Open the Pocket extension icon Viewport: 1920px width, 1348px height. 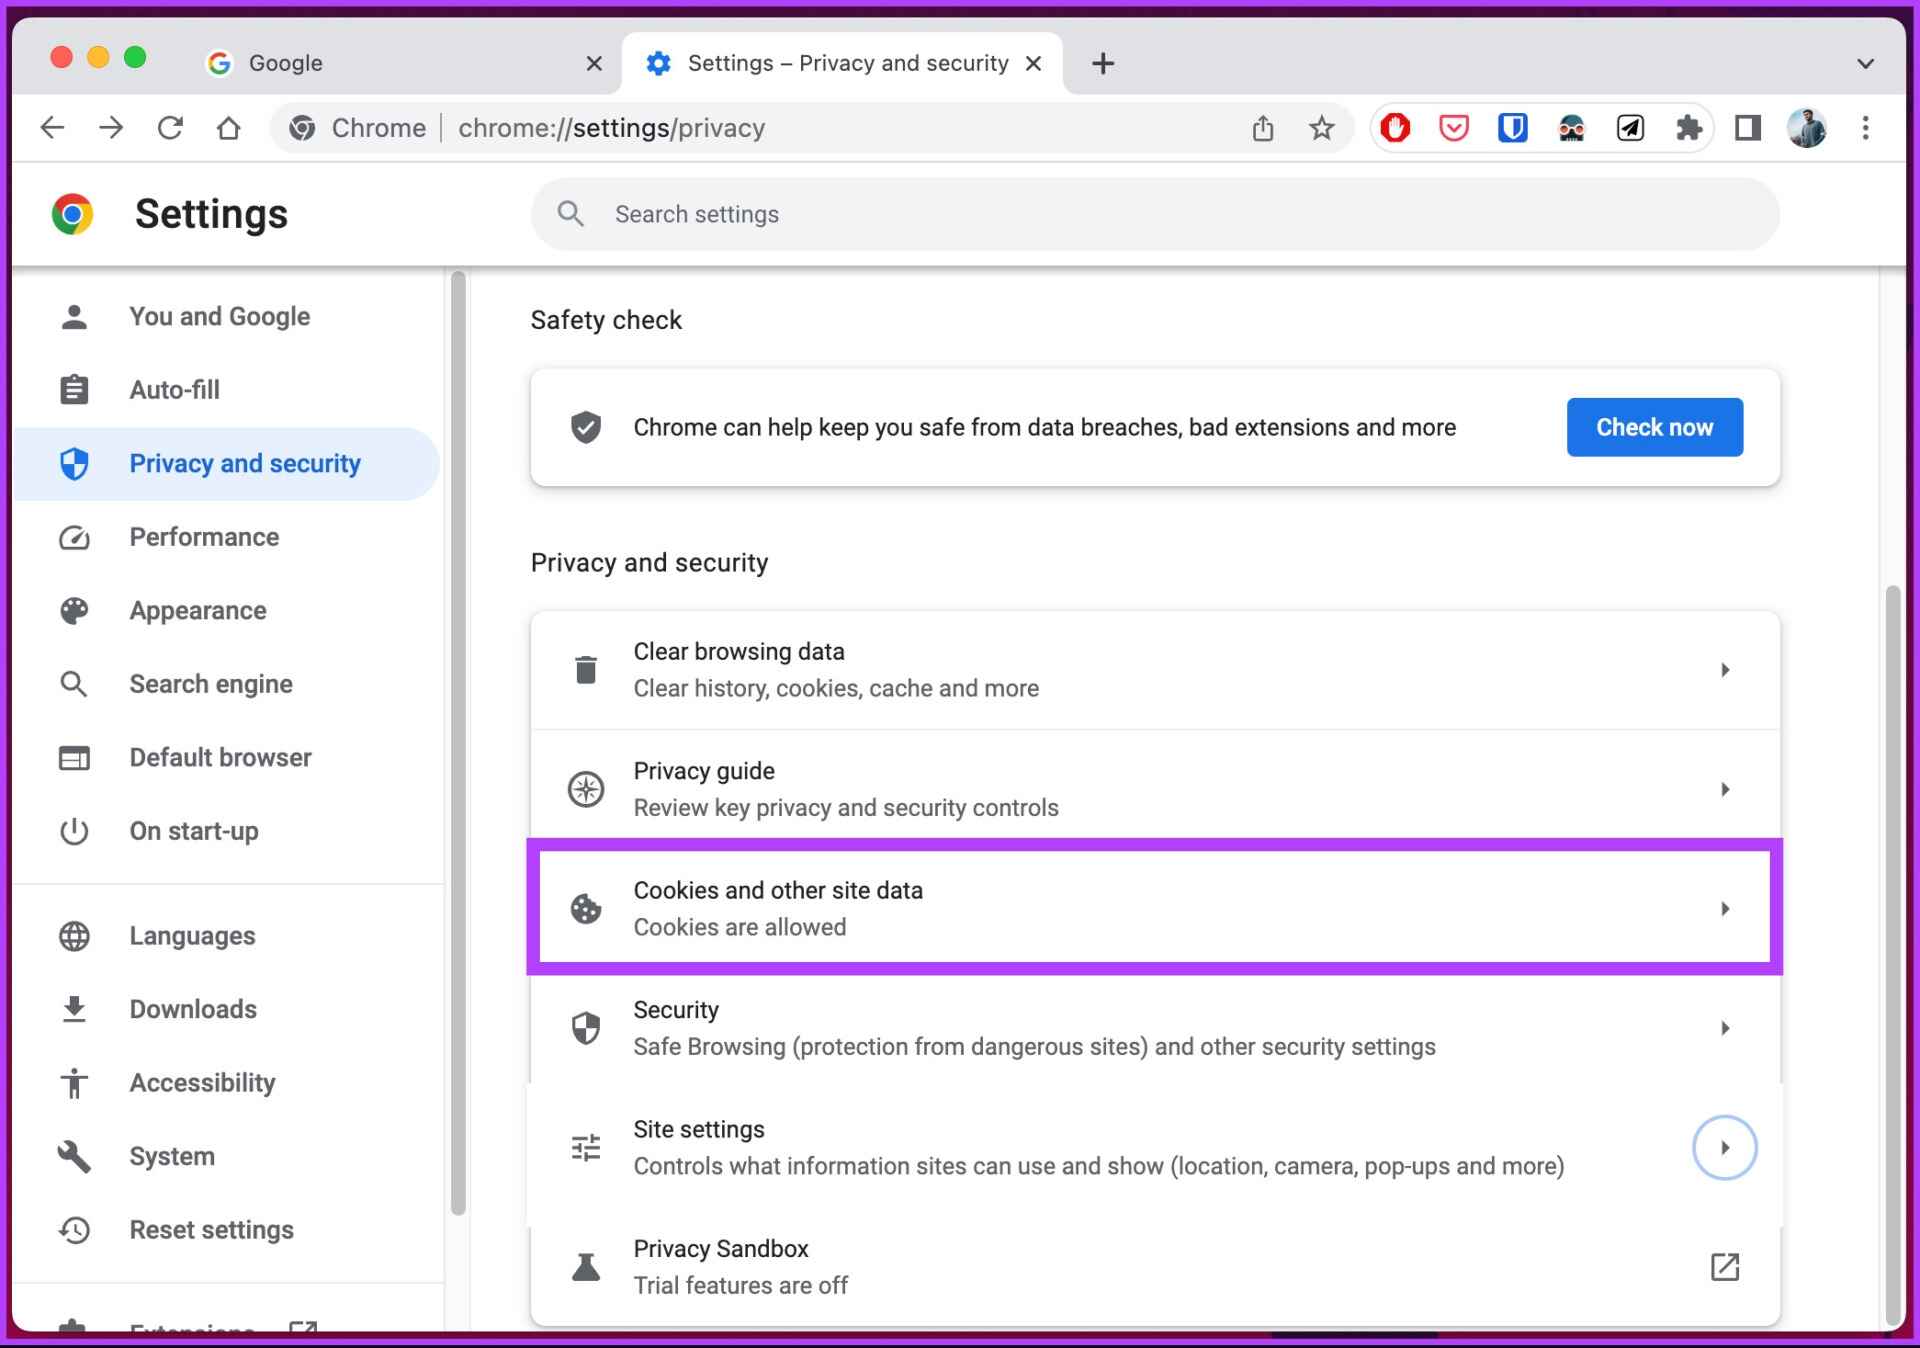click(1453, 128)
